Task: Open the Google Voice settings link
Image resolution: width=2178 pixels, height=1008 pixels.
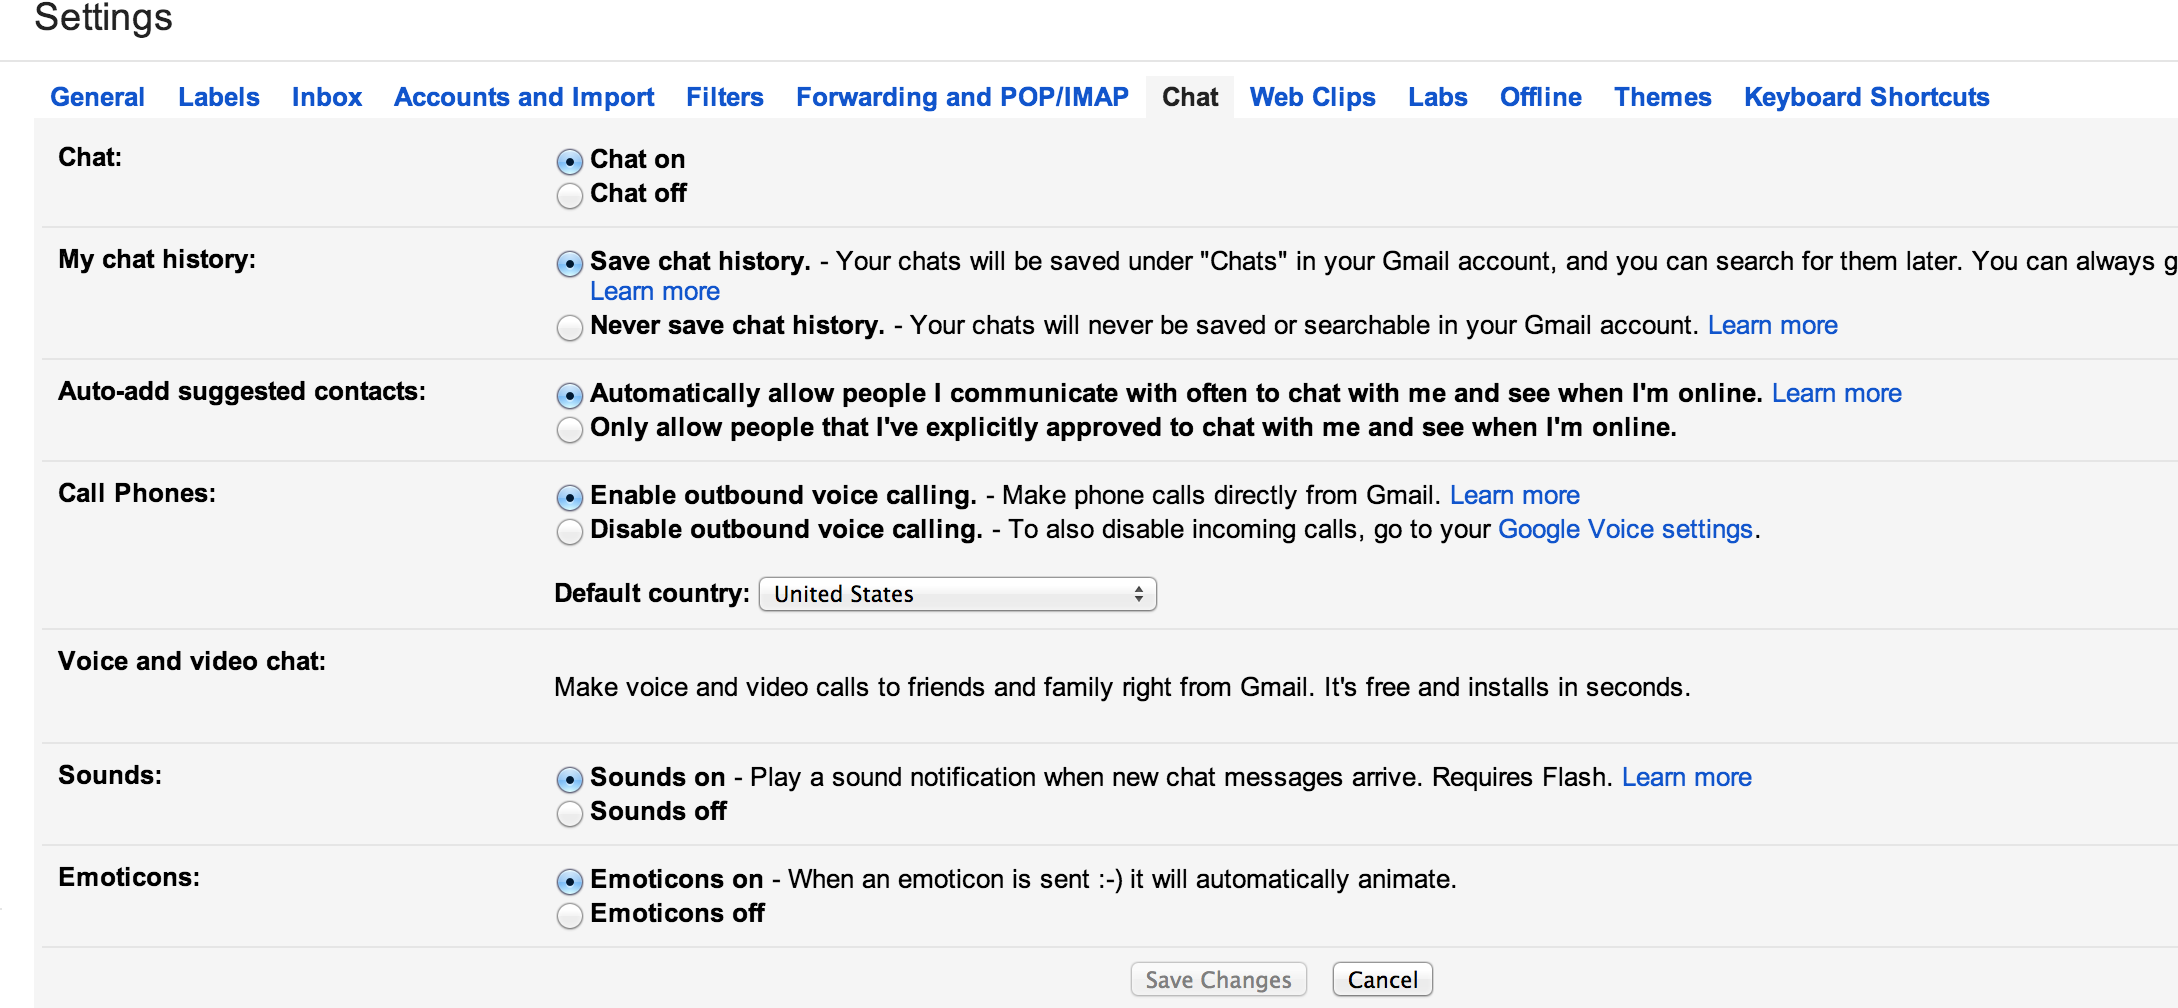Action: point(1625,529)
